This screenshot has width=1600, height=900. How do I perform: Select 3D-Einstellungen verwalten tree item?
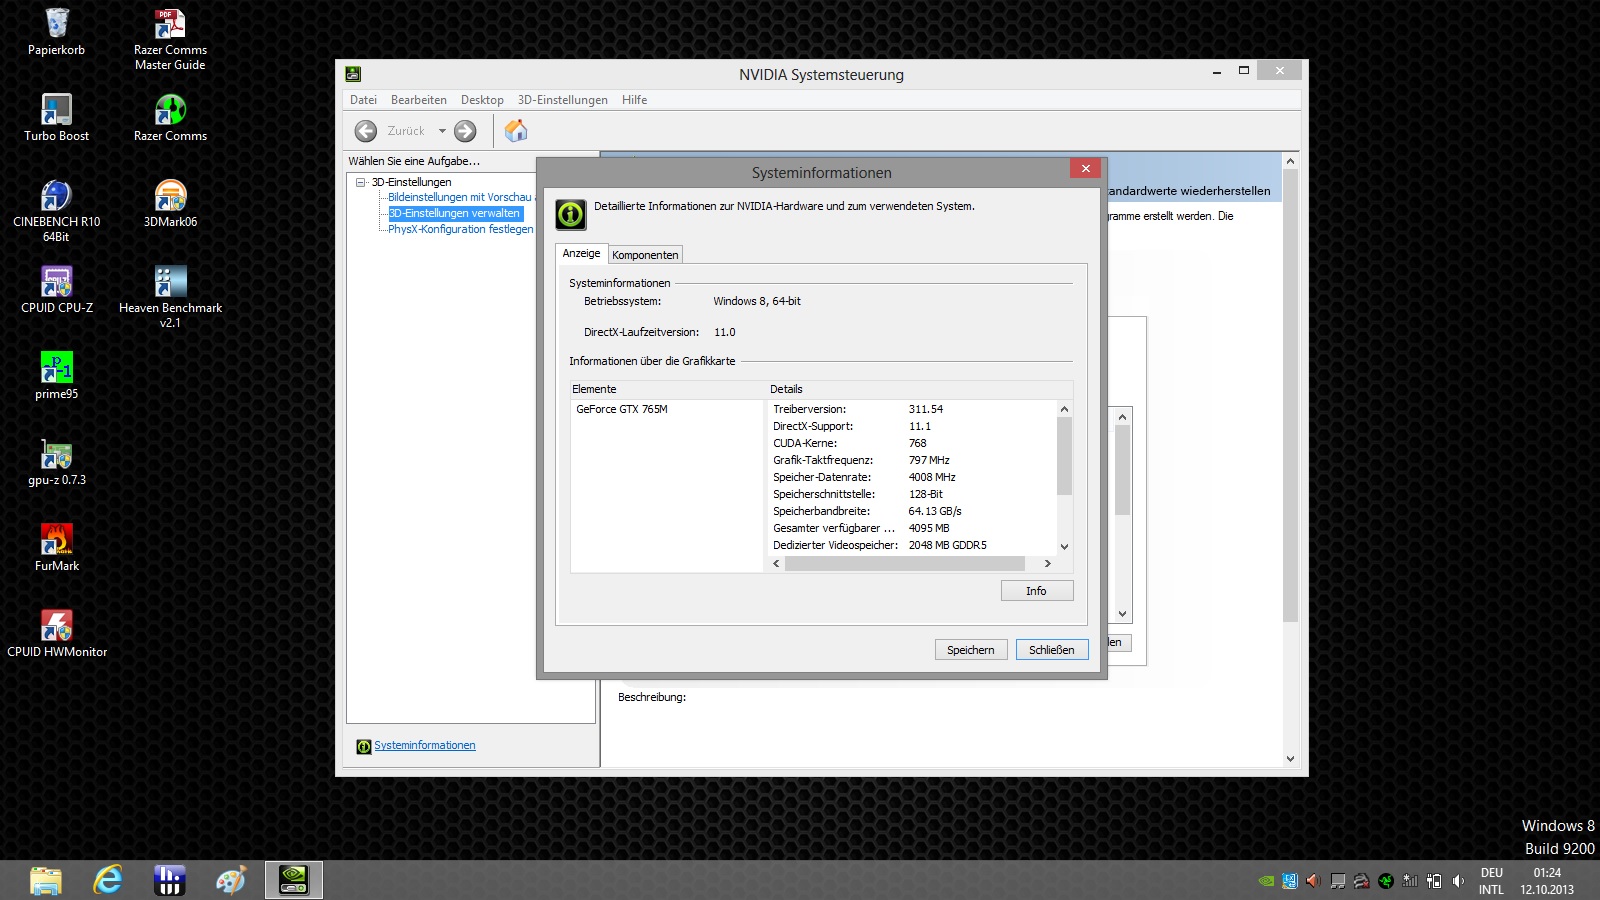[455, 214]
